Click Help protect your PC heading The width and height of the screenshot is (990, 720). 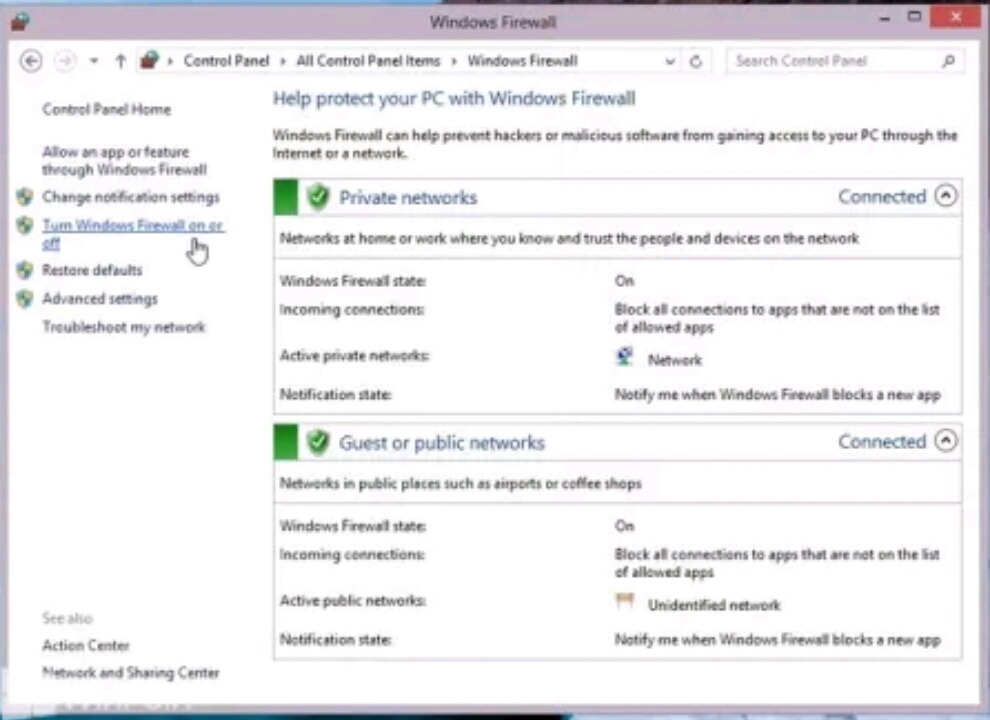(x=454, y=99)
